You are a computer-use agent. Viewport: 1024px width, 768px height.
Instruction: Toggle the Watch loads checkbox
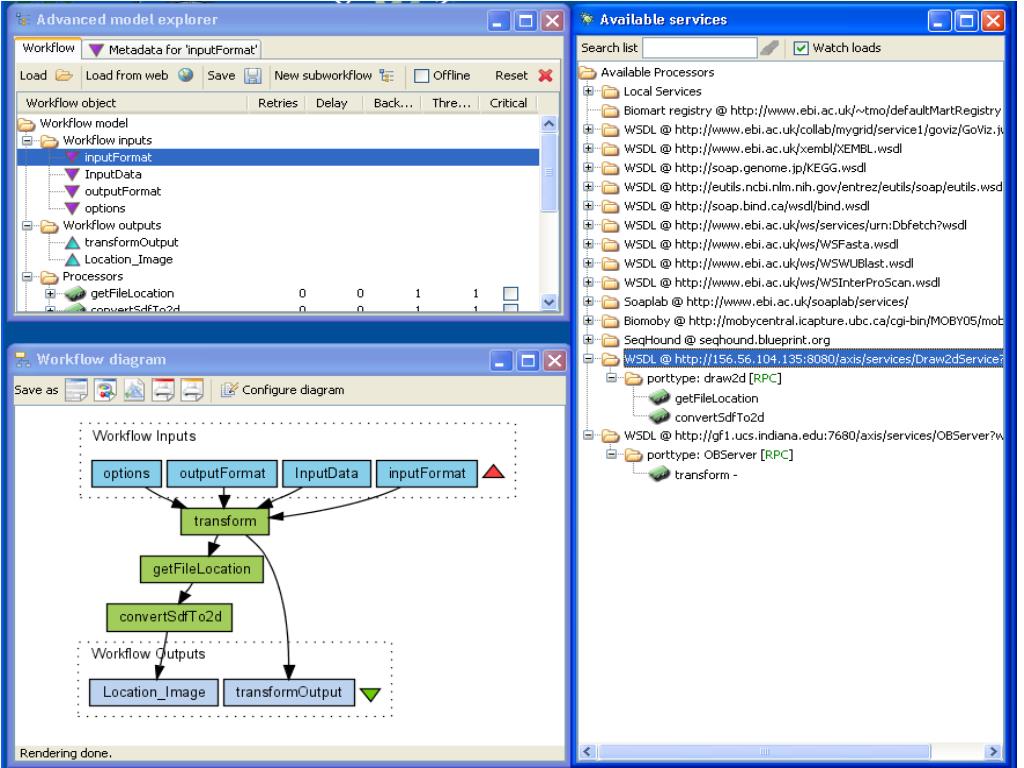point(801,48)
